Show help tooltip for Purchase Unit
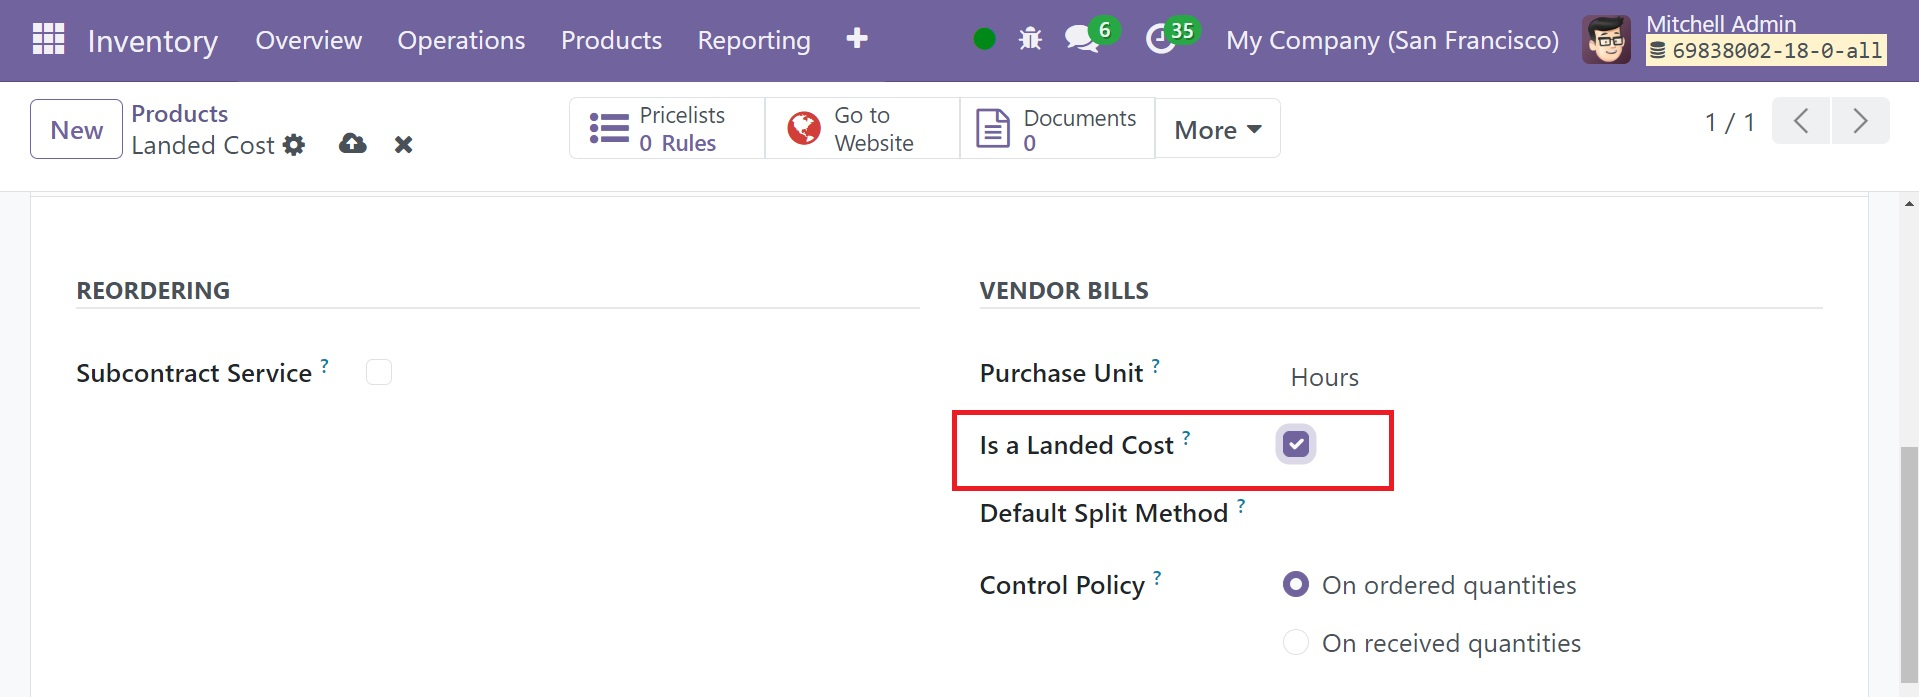Image resolution: width=1919 pixels, height=697 pixels. coord(1155,366)
